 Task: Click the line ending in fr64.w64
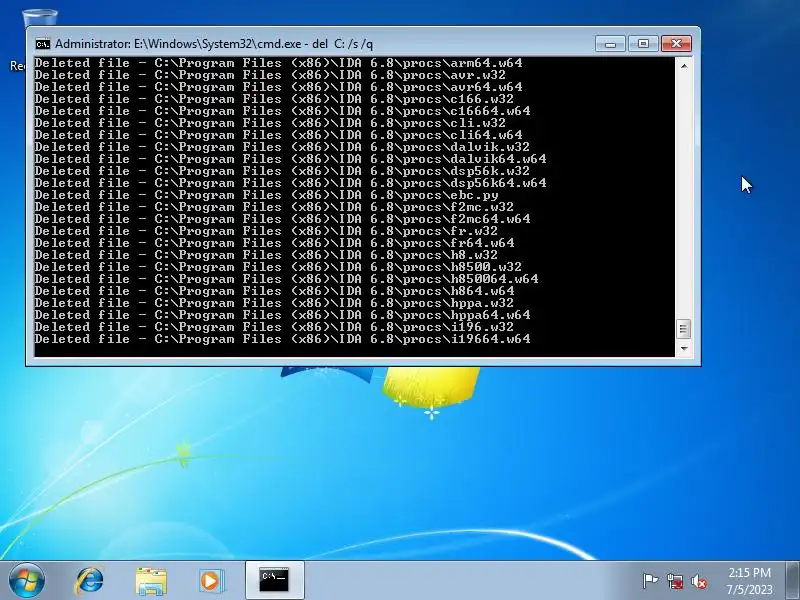click(x=274, y=243)
